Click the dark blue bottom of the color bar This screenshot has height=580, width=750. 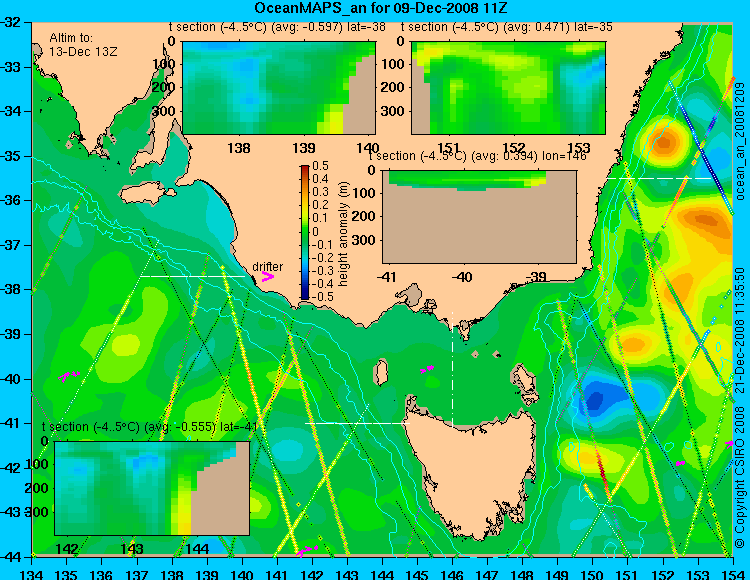(x=305, y=295)
